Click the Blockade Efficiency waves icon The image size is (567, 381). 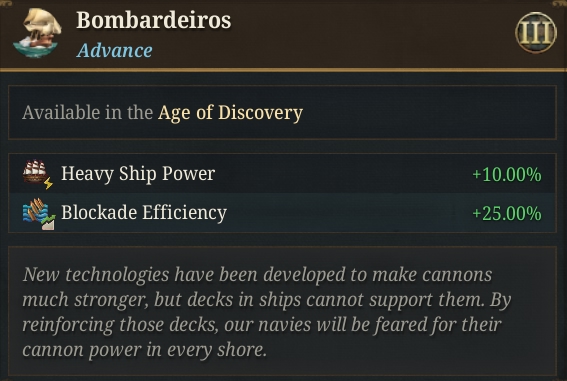coord(35,211)
